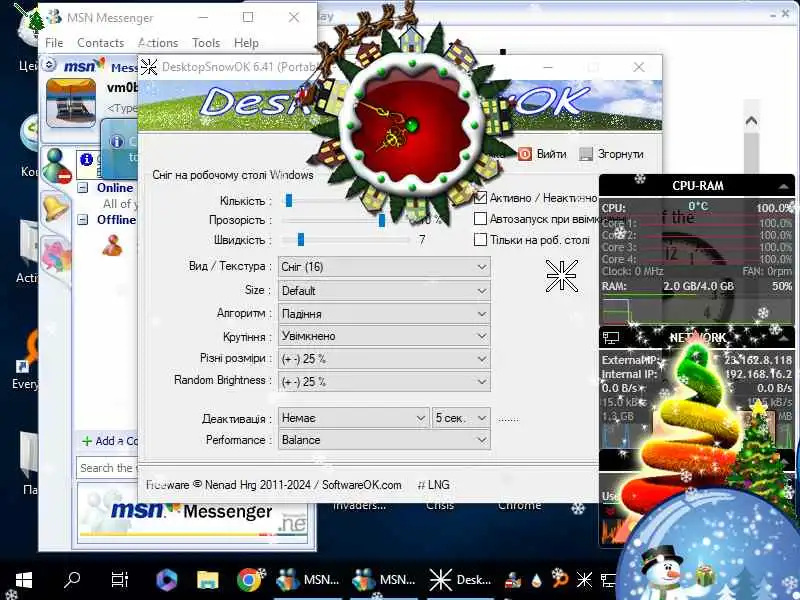Open Task View from the taskbar
This screenshot has width=800, height=600.
click(x=119, y=580)
